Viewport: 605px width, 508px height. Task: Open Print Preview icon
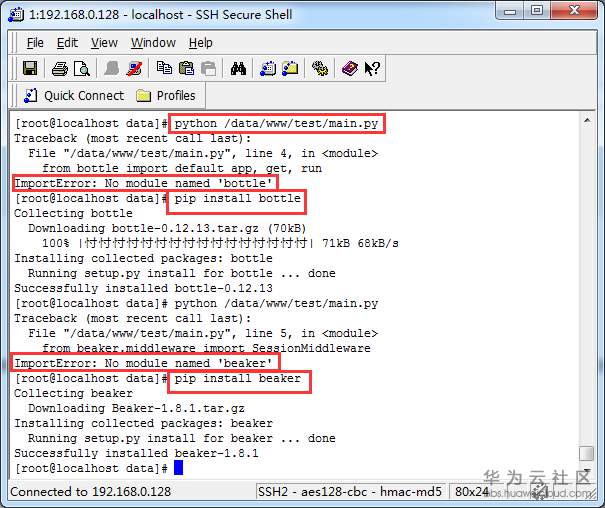[82, 69]
